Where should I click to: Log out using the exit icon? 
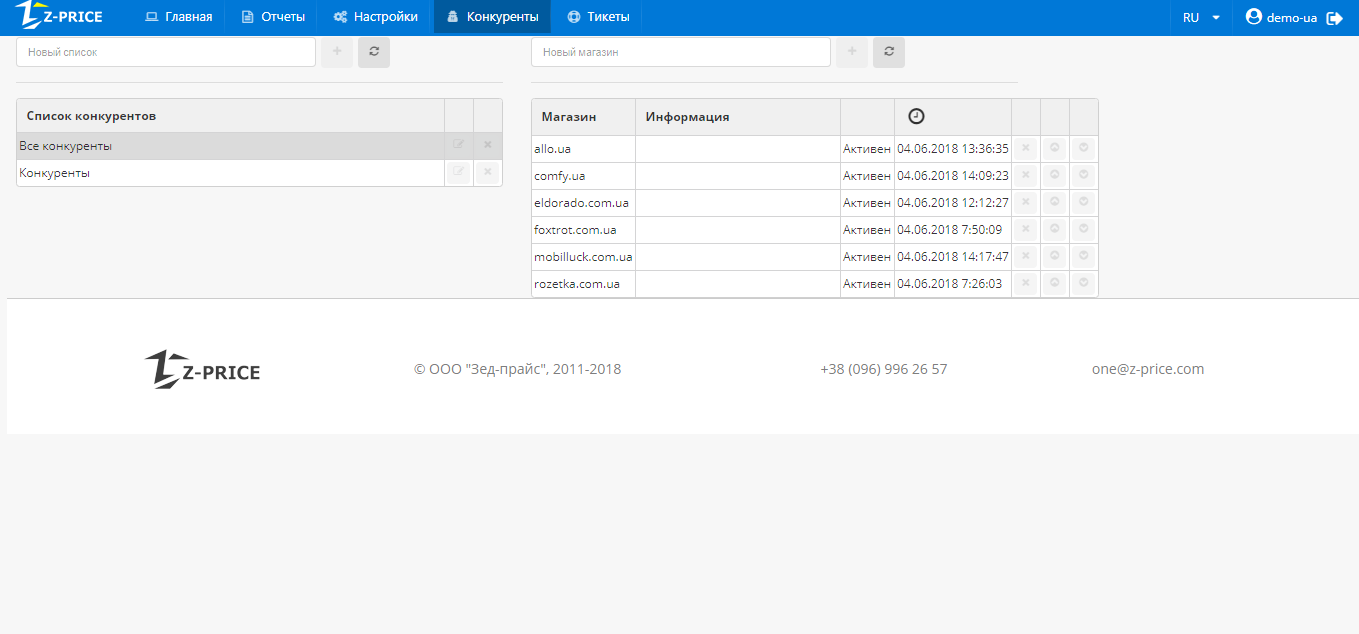tap(1334, 18)
